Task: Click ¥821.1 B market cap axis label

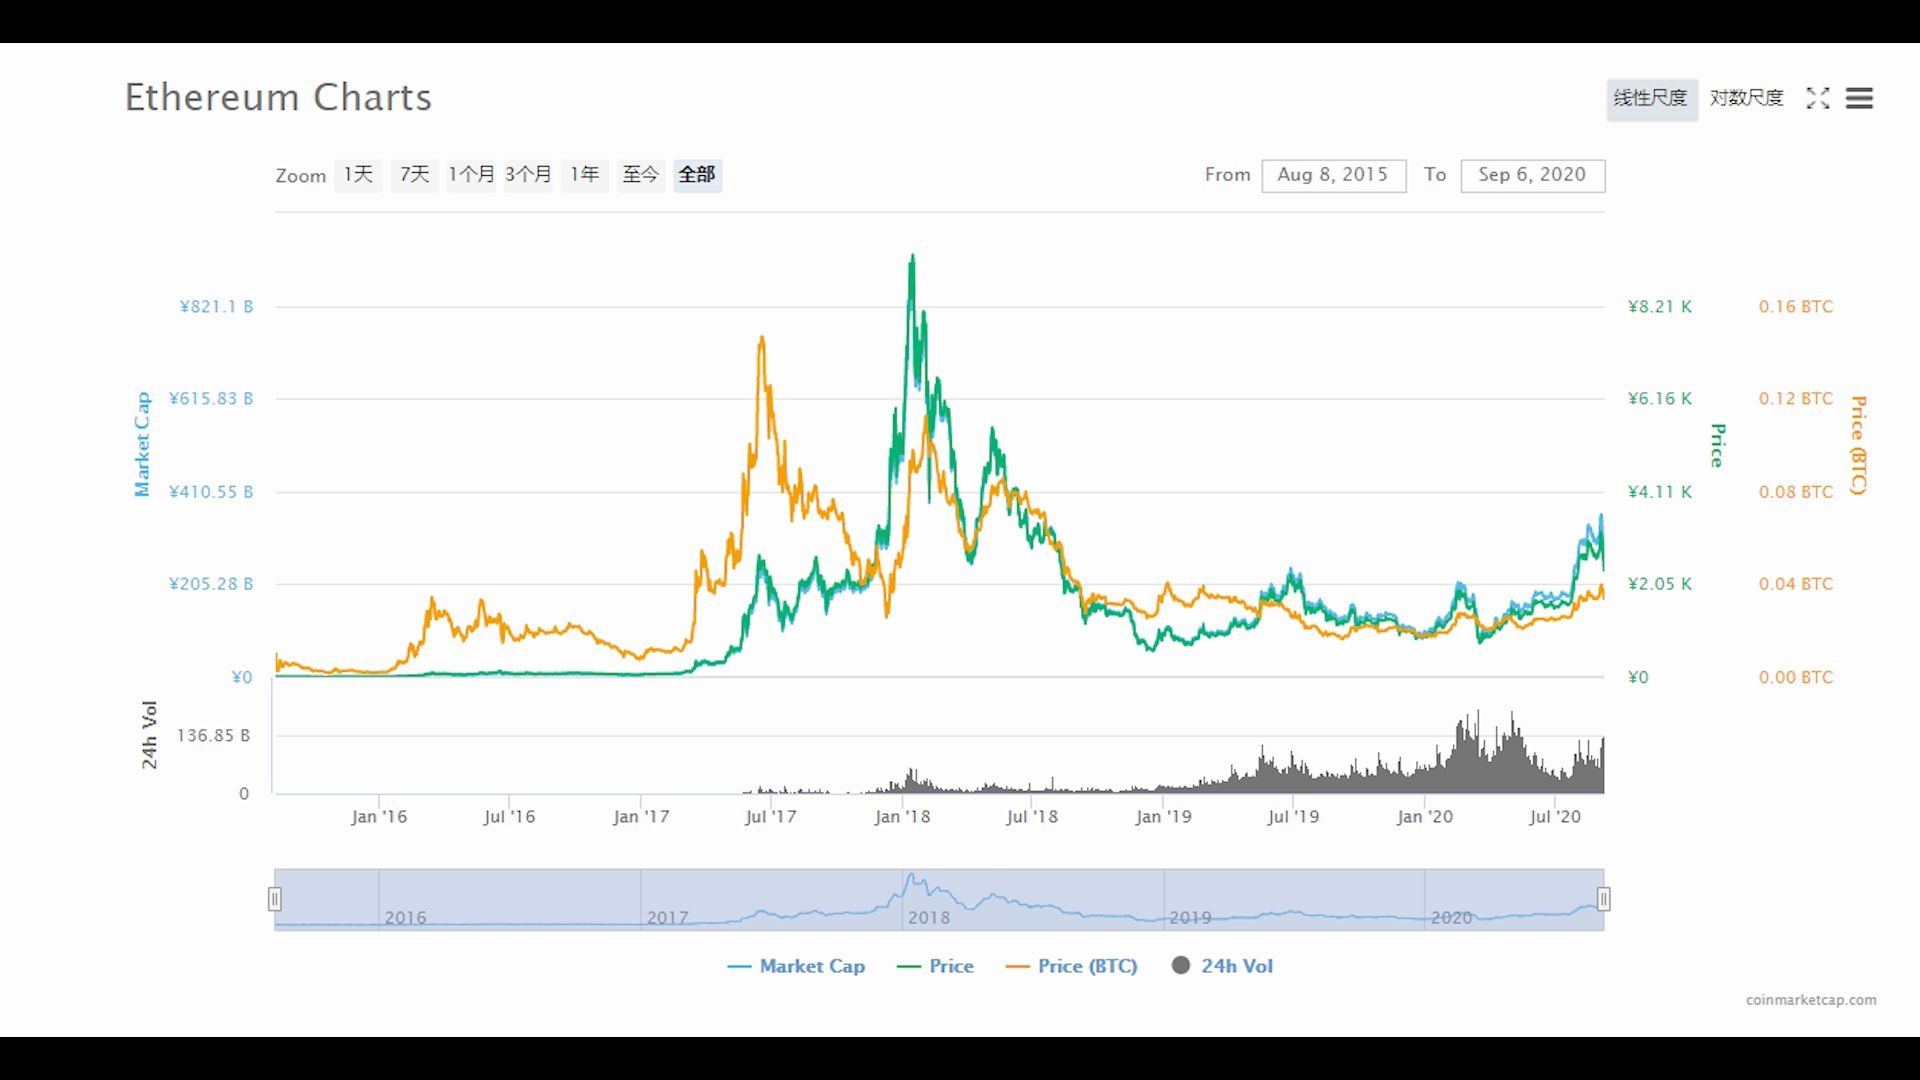Action: coord(216,307)
